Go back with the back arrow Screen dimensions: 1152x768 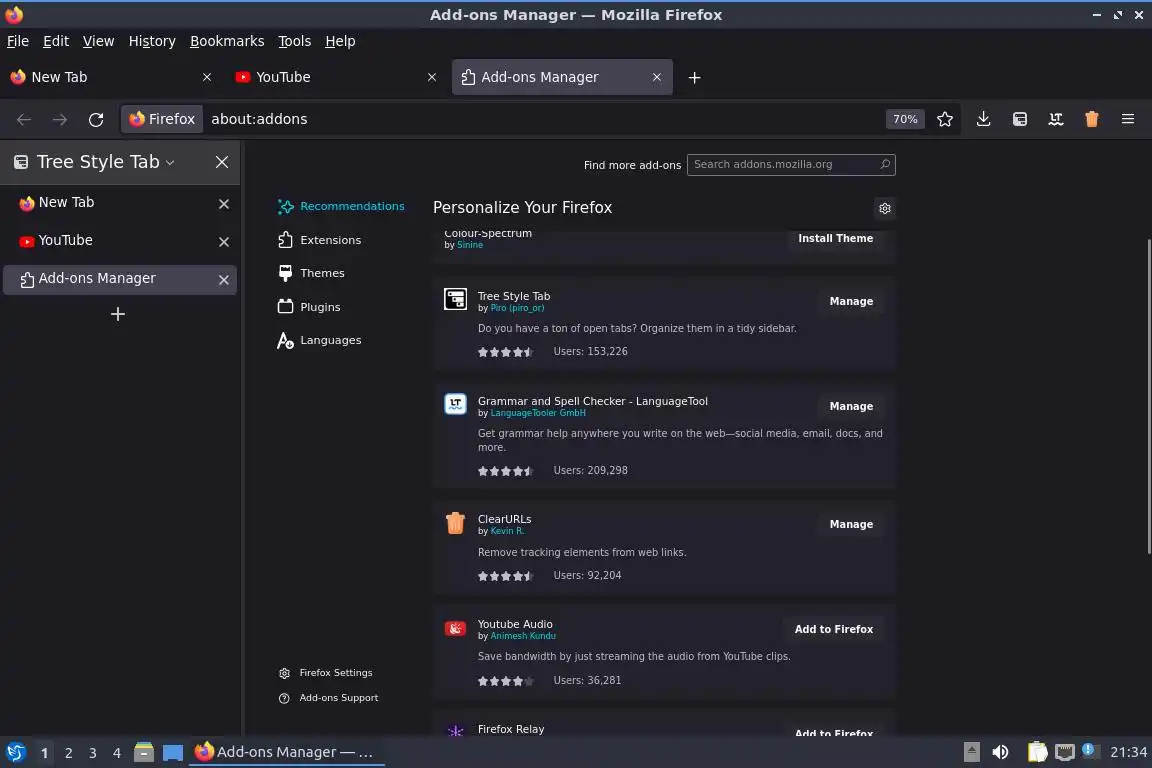24,119
